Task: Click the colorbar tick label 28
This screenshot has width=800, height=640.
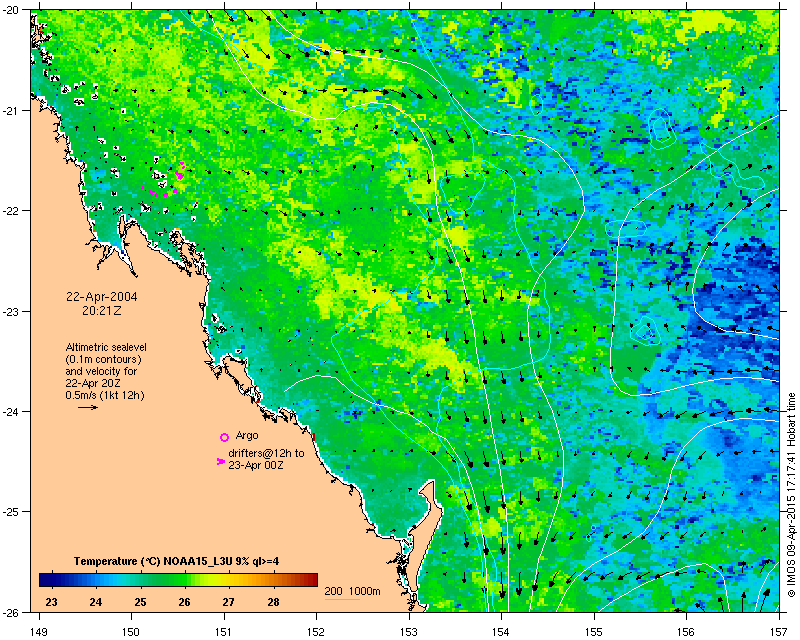Action: point(273,602)
